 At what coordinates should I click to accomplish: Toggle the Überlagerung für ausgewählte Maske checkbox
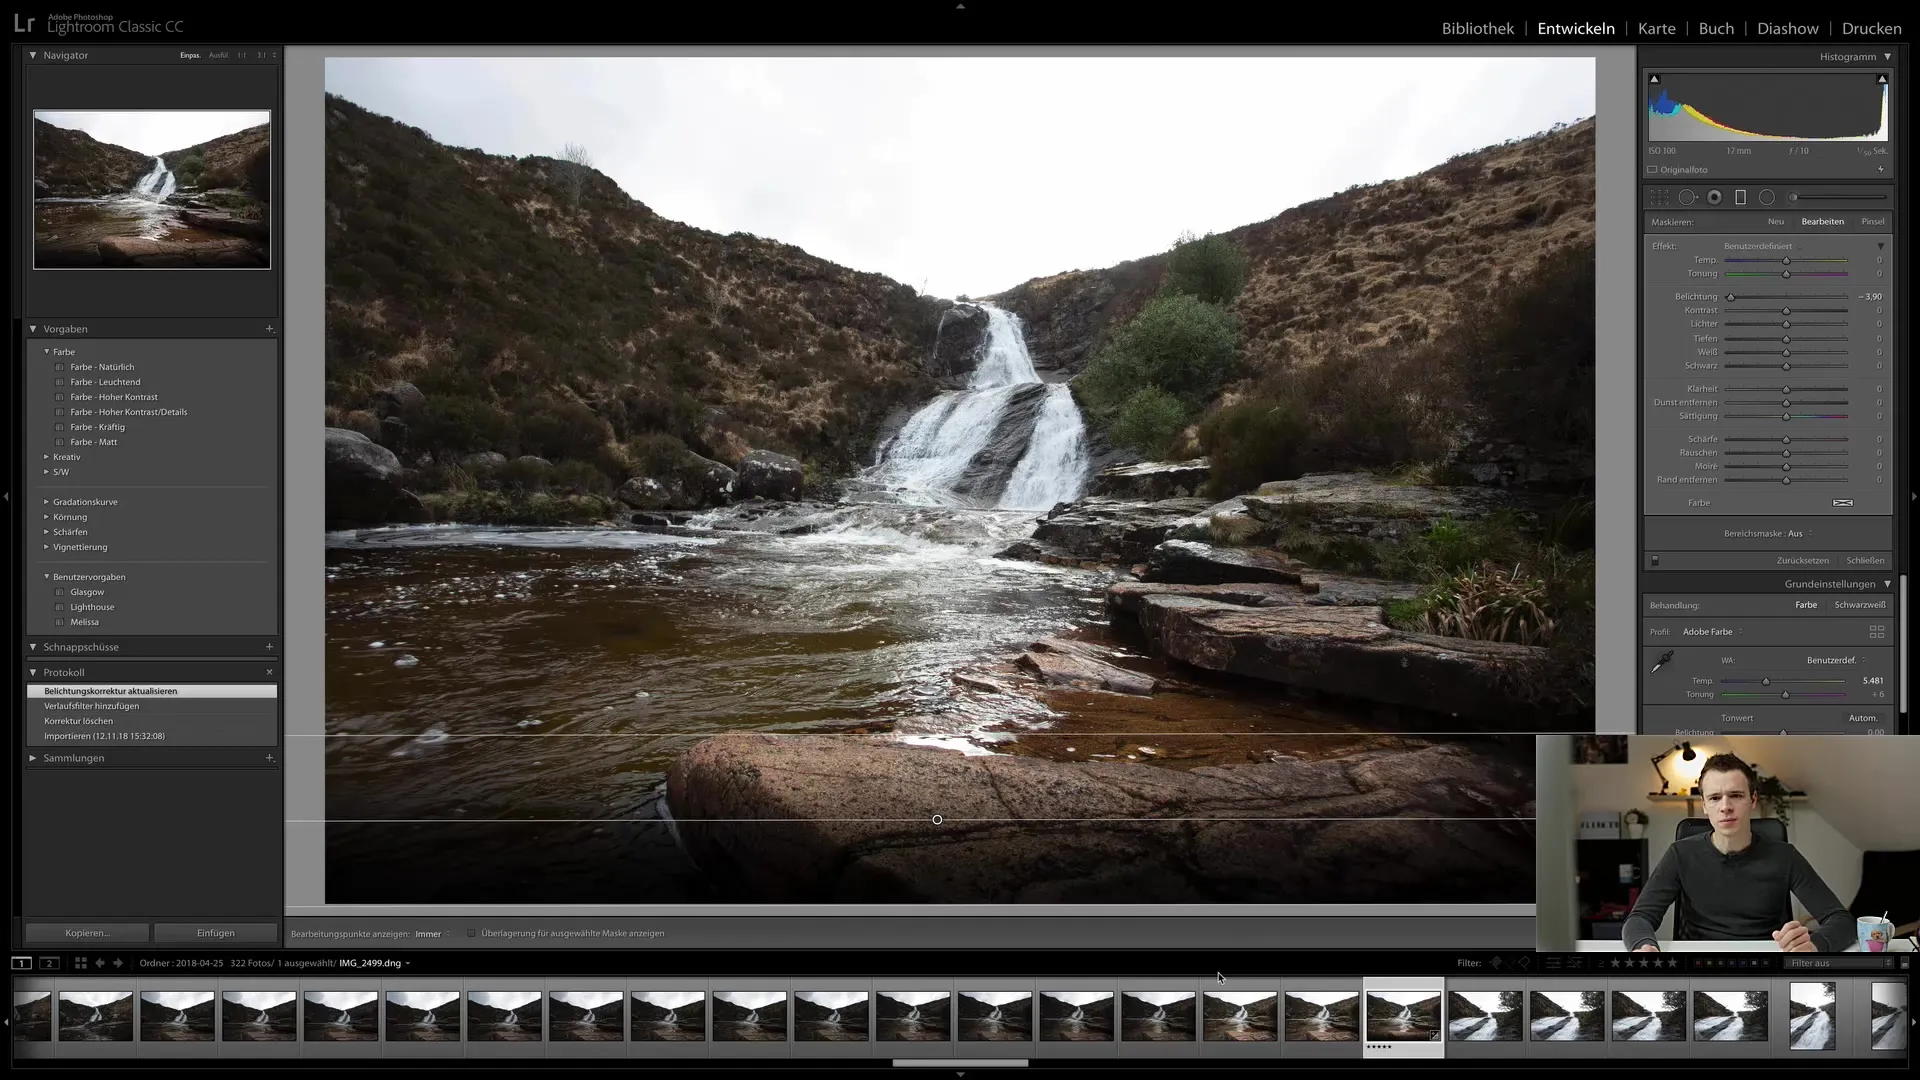point(471,934)
